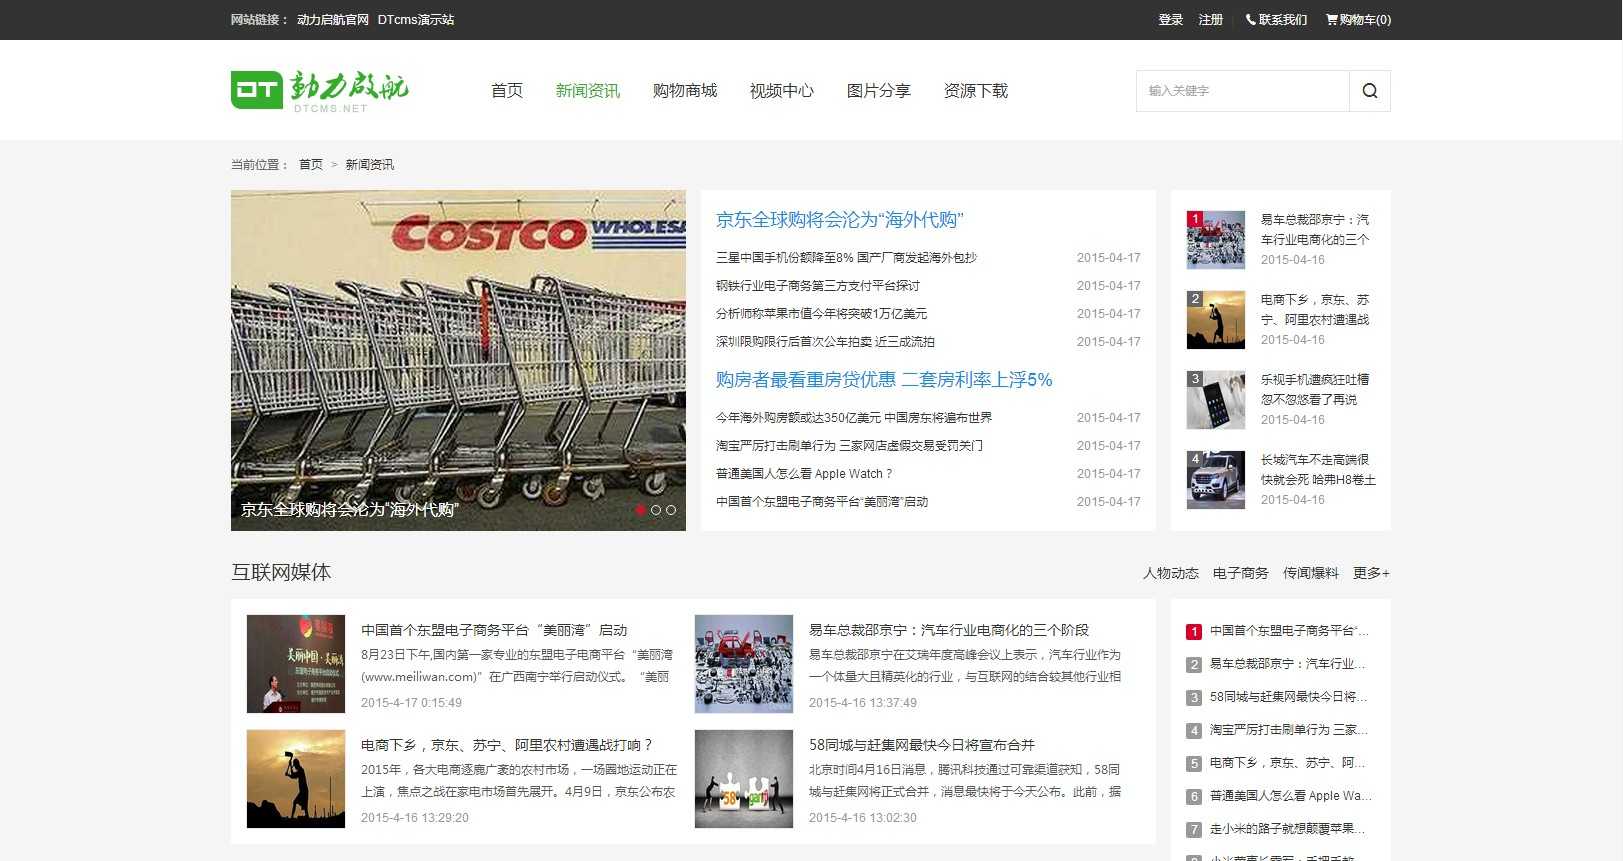Screen dimensions: 1623x861
Task: Go to the 购物商城 menu item
Action: [x=685, y=91]
